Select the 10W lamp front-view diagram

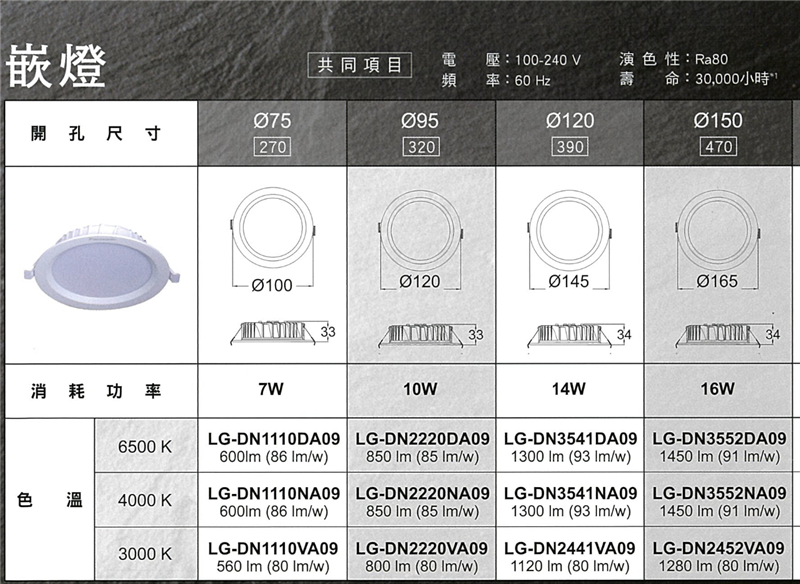(419, 238)
